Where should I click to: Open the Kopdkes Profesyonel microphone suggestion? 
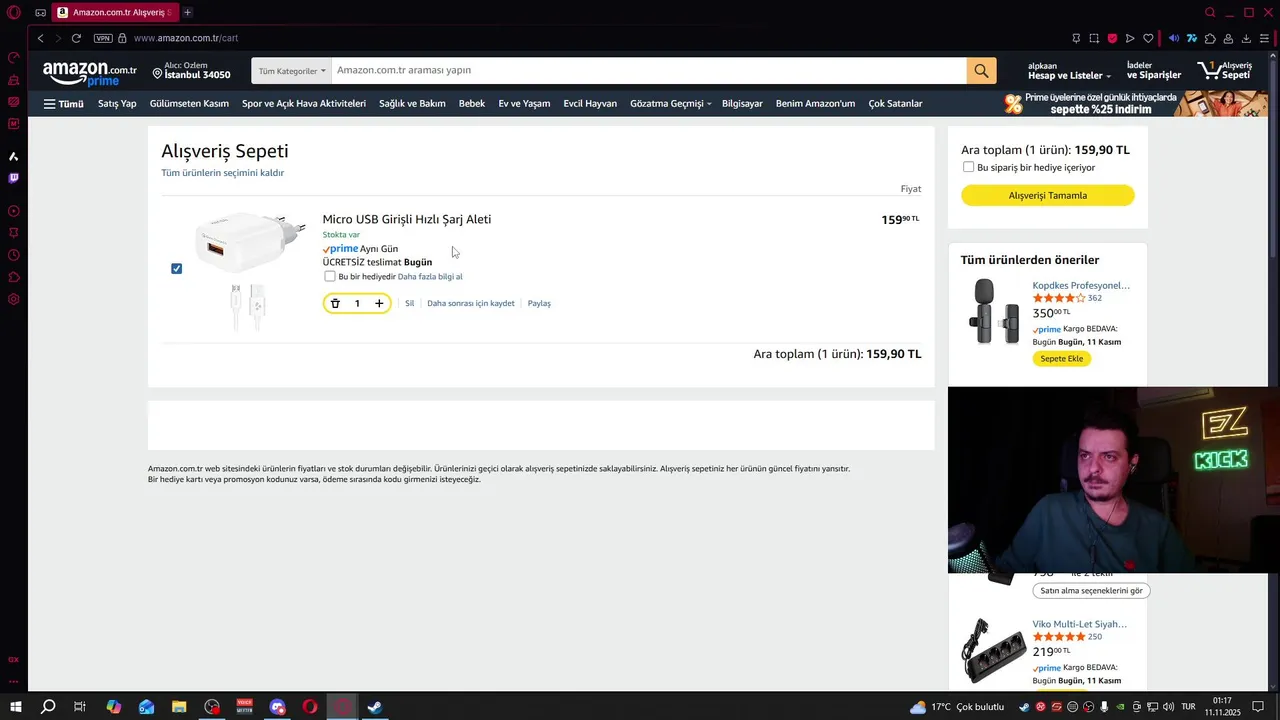pyautogui.click(x=1081, y=286)
